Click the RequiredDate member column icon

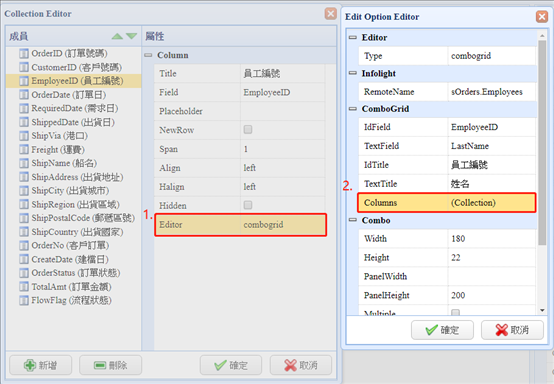[24, 108]
